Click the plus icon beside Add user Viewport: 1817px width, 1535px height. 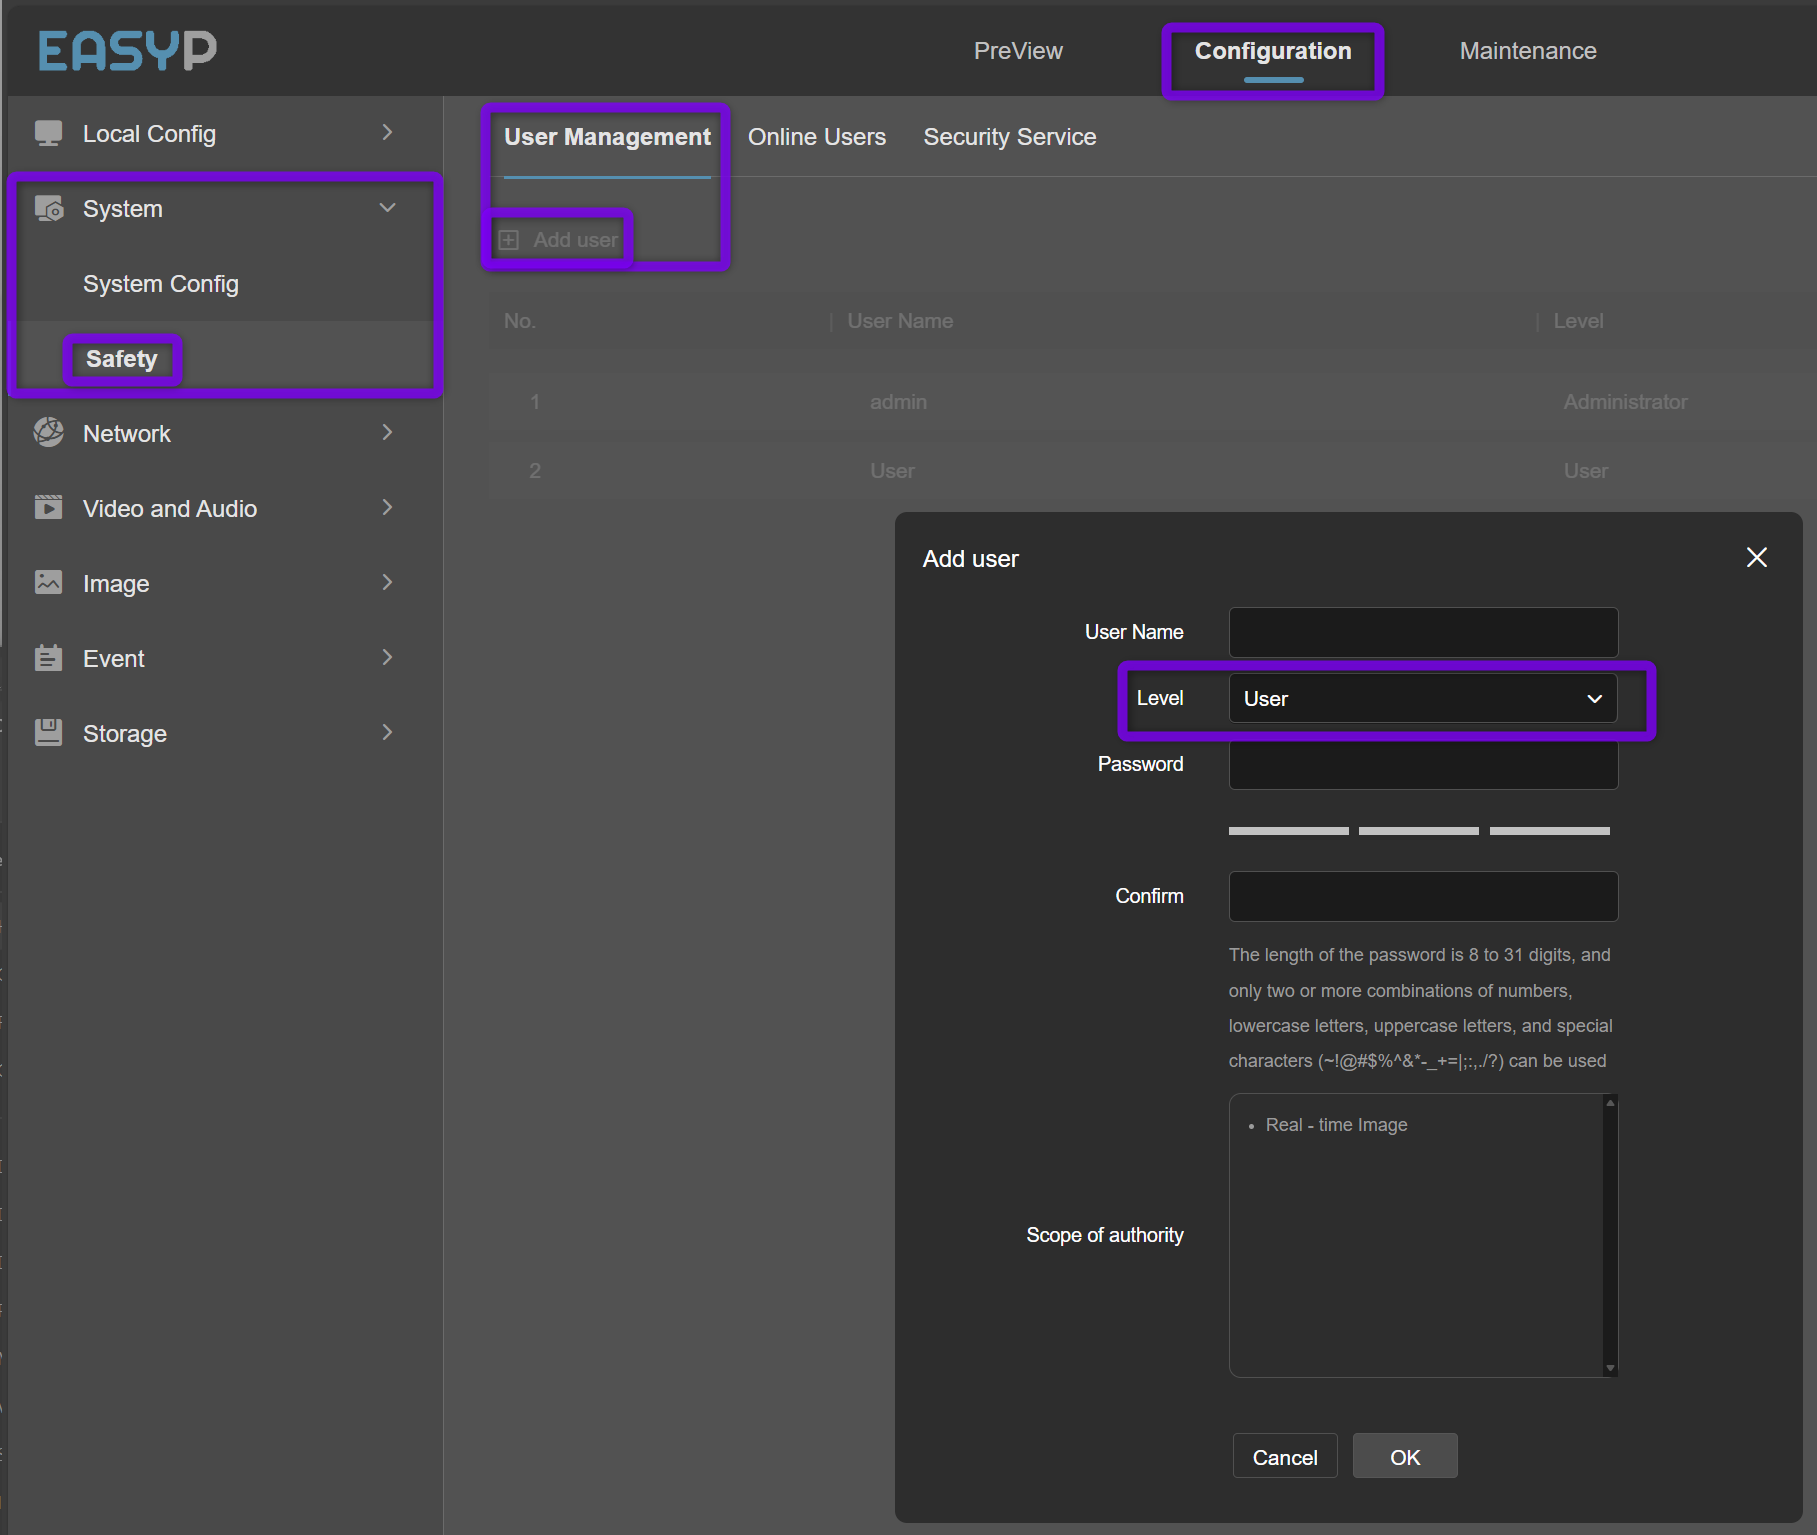coord(509,240)
